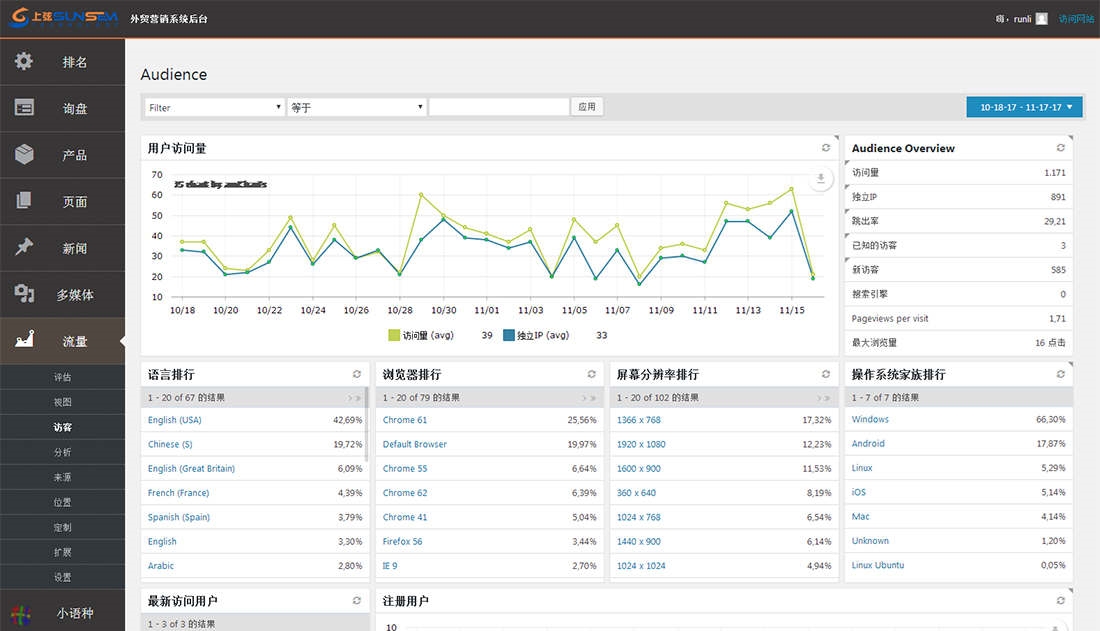Image resolution: width=1100 pixels, height=631 pixels.
Task: Click the Pageviews per visit row
Action: pos(958,319)
